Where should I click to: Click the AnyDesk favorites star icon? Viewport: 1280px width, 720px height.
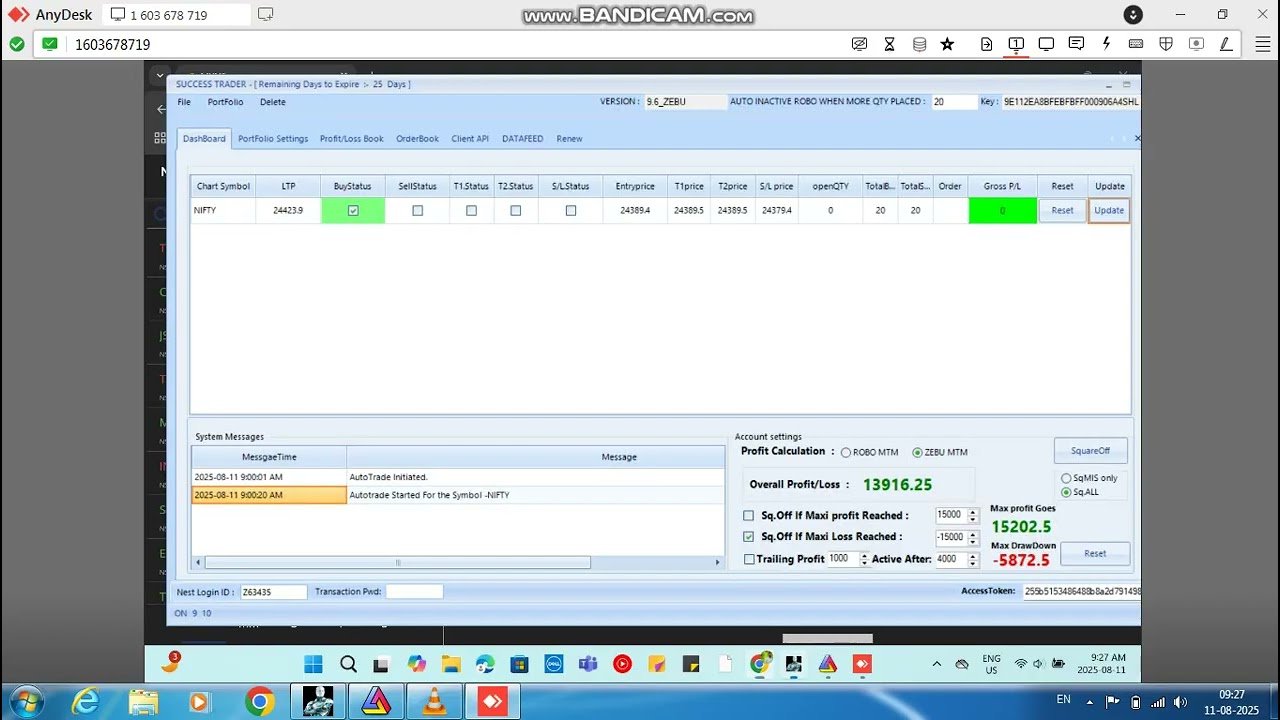947,44
